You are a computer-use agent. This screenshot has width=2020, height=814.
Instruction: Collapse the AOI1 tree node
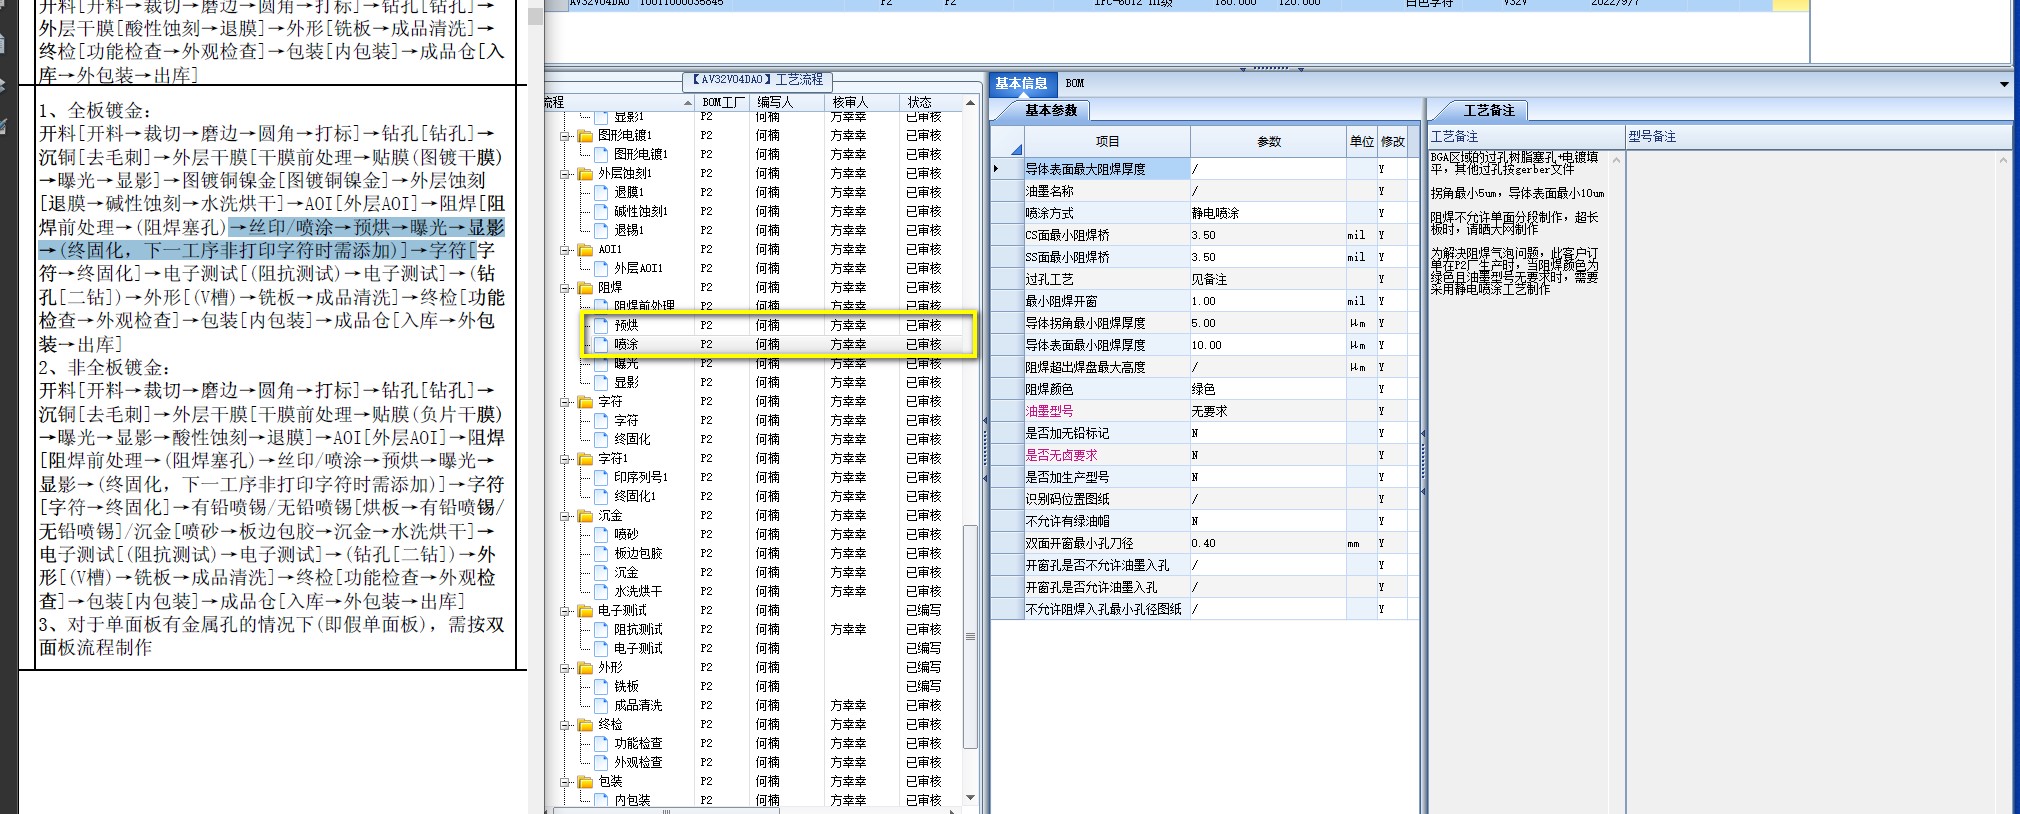click(566, 250)
